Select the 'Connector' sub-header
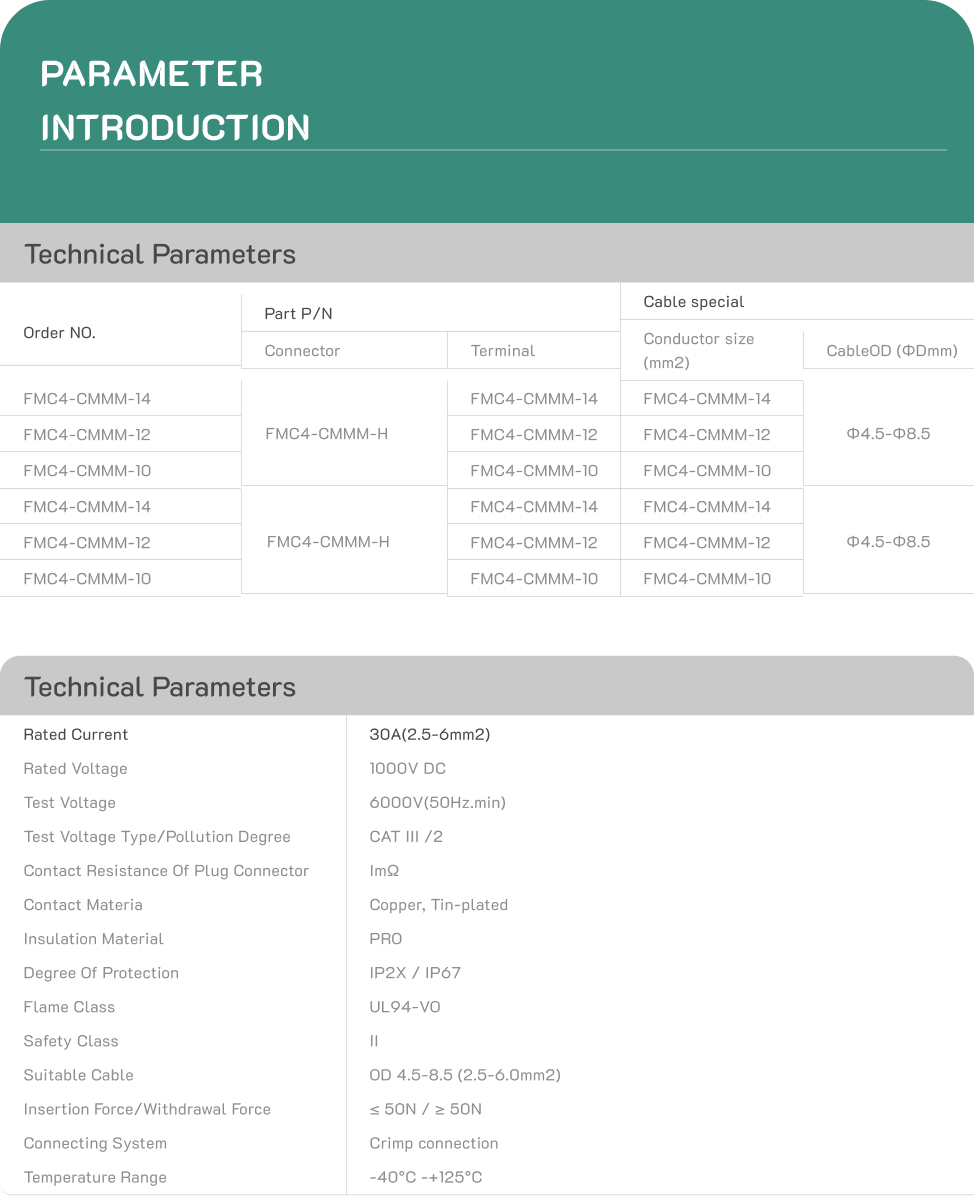The image size is (974, 1196). [302, 351]
